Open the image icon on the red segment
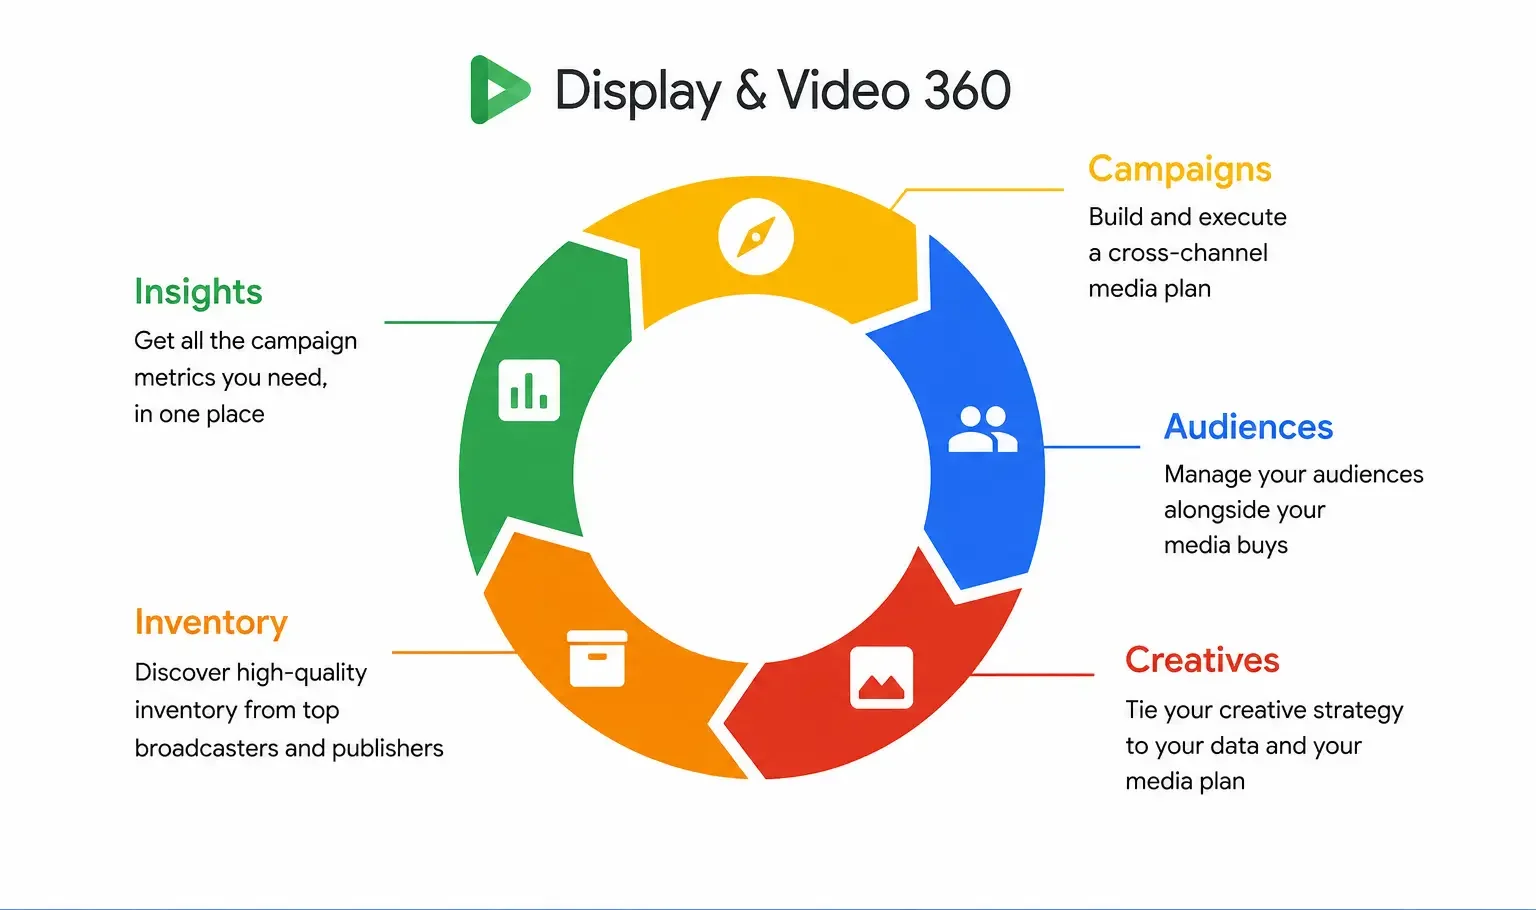This screenshot has height=910, width=1536. pyautogui.click(x=881, y=677)
